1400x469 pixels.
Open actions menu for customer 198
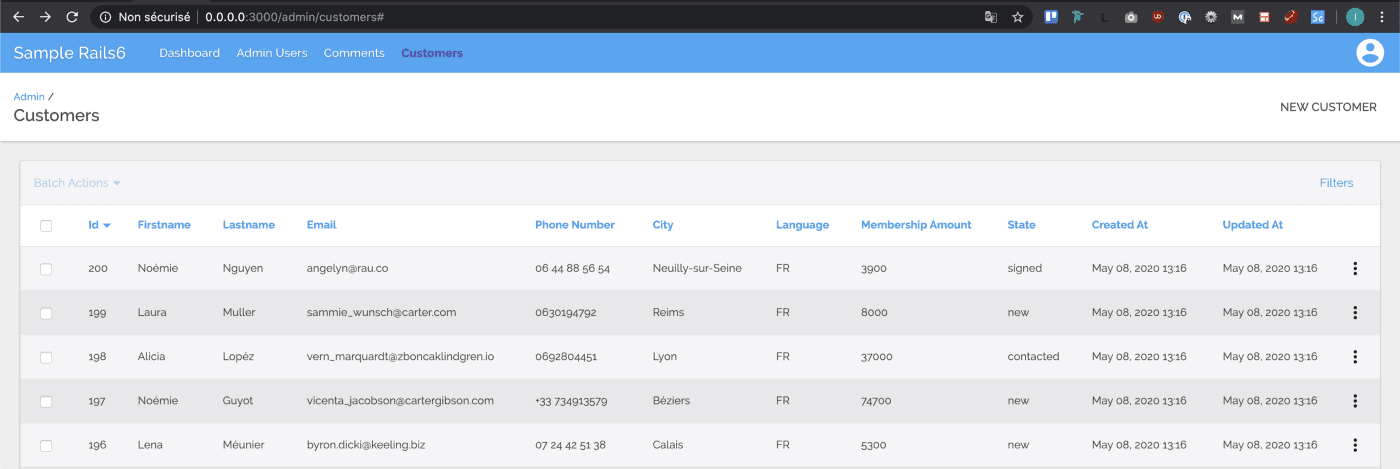(x=1355, y=357)
